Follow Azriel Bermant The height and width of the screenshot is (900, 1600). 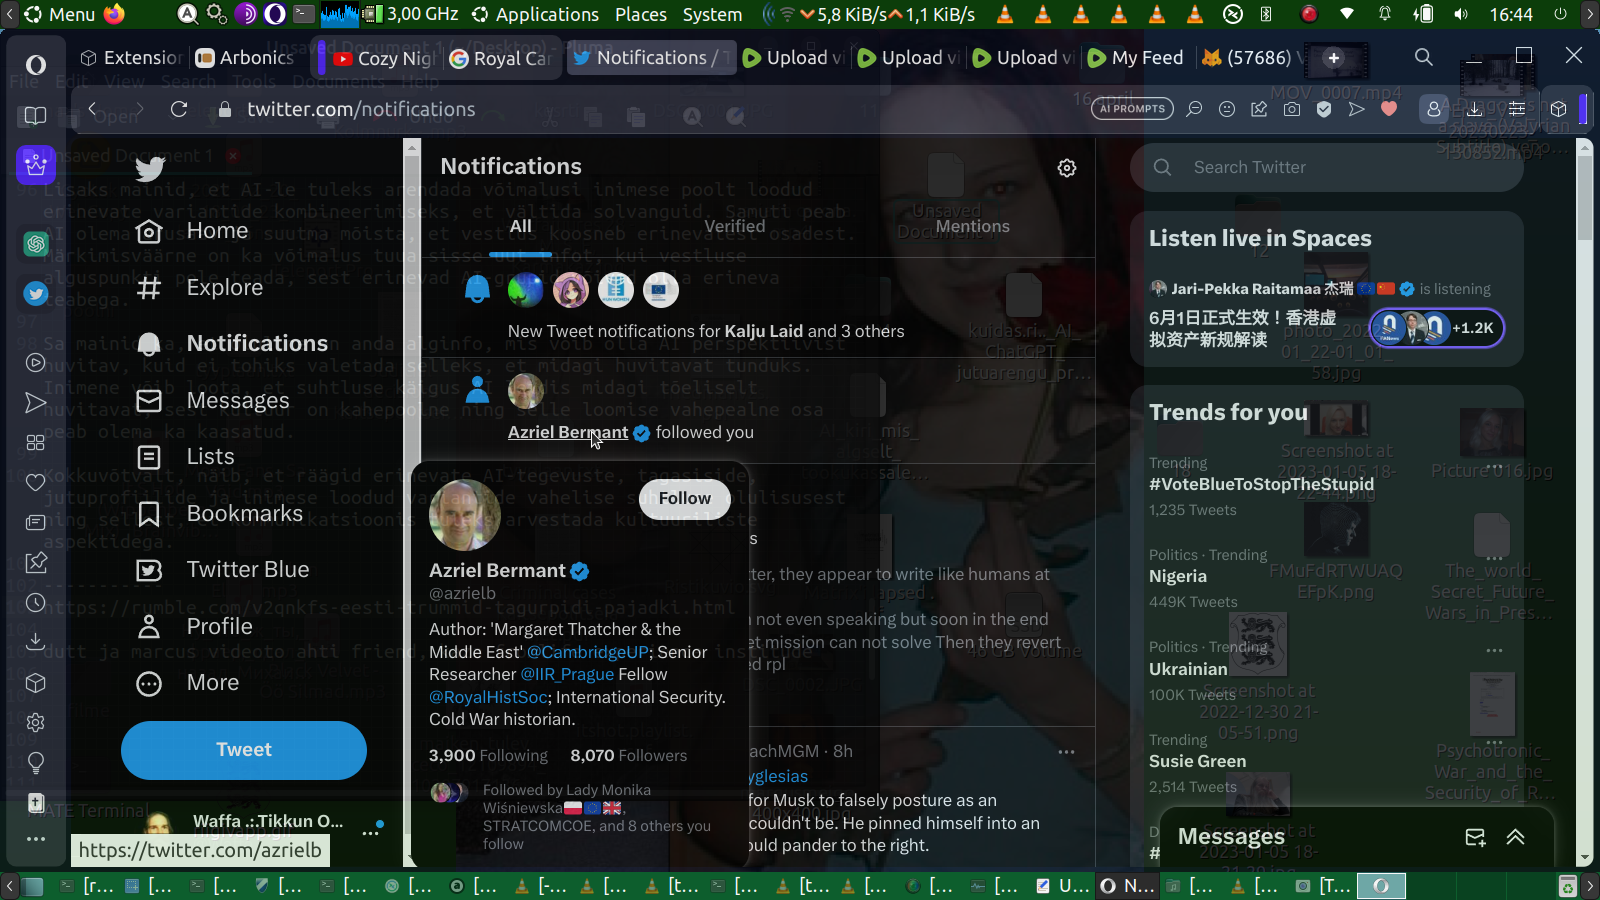pos(685,498)
